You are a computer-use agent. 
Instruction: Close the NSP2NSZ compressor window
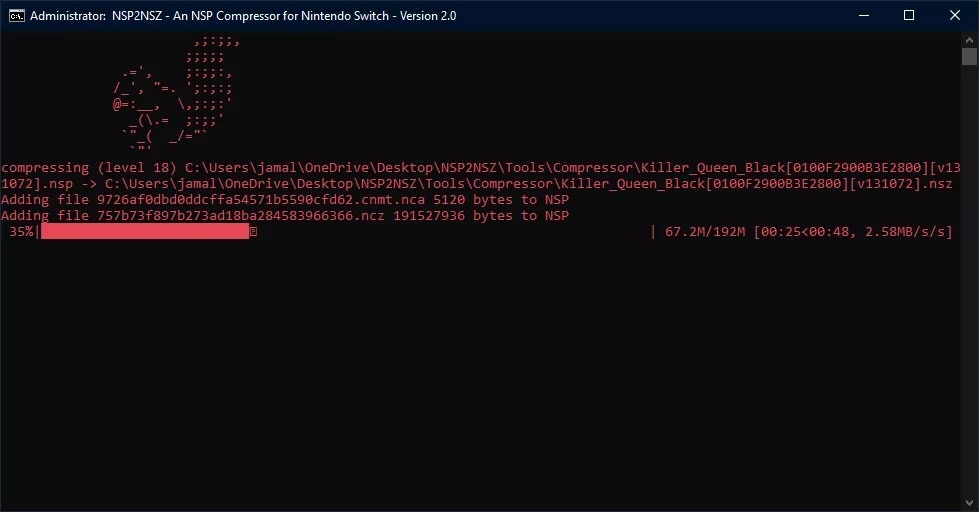955,15
